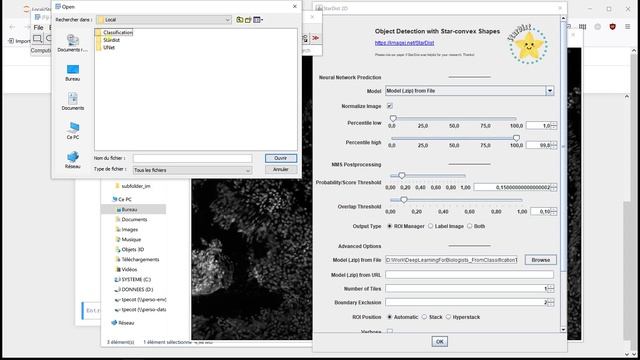Viewport: 640px width, 360px height.
Task: Click the Percentile low value stepper arrows
Action: click(553, 126)
